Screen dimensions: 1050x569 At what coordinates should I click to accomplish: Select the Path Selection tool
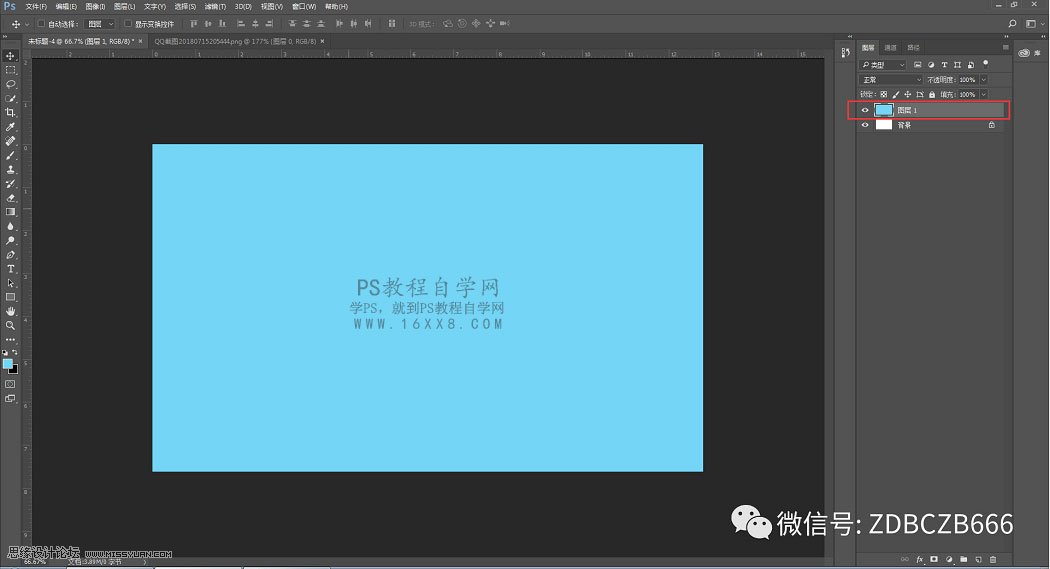10,282
